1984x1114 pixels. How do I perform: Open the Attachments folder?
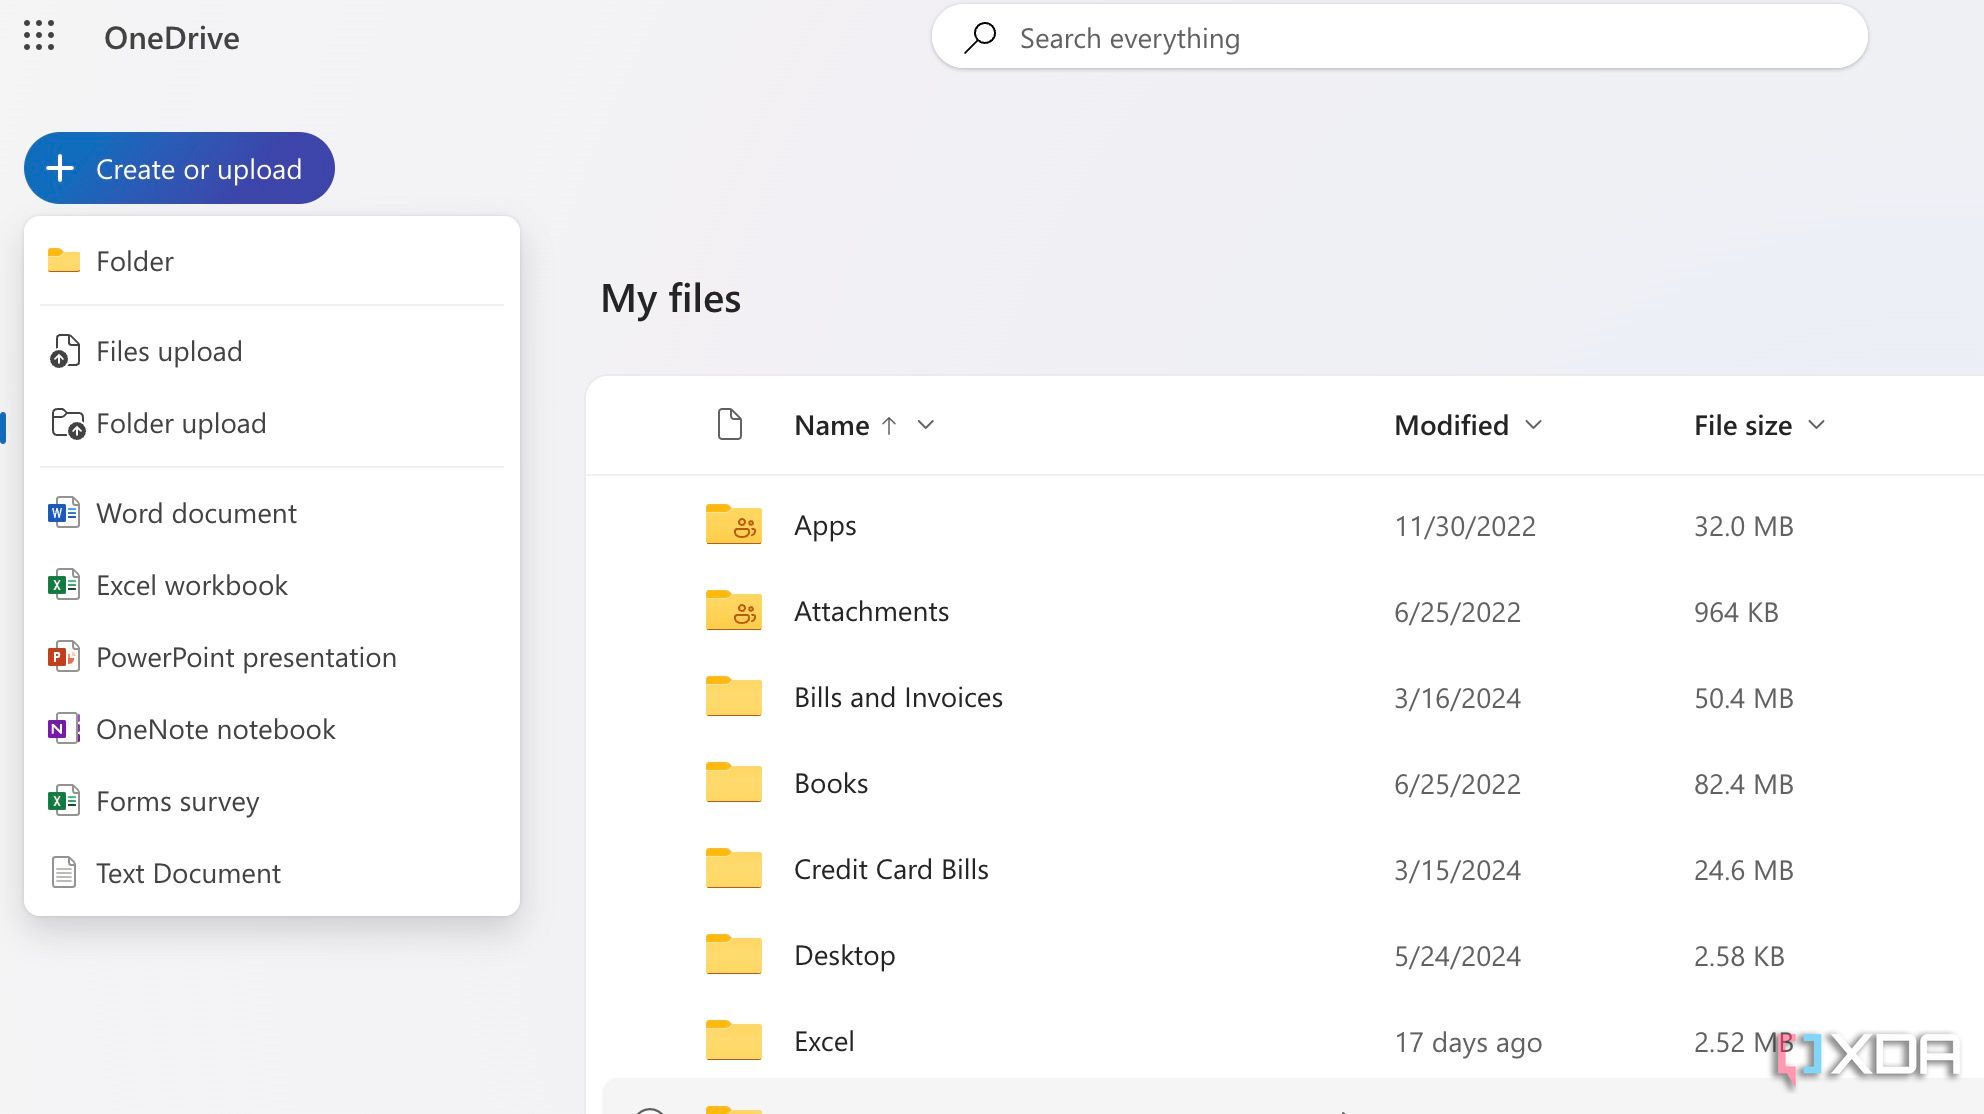[x=871, y=612]
